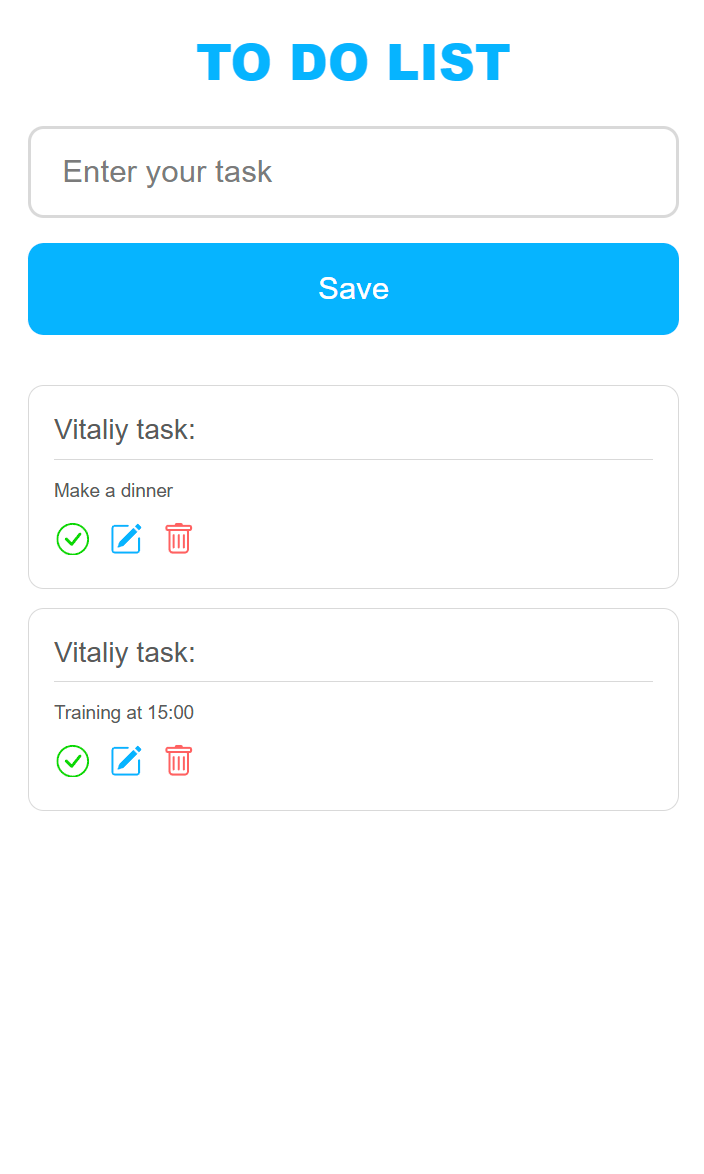Mark Make a dinner task as complete

pos(73,539)
